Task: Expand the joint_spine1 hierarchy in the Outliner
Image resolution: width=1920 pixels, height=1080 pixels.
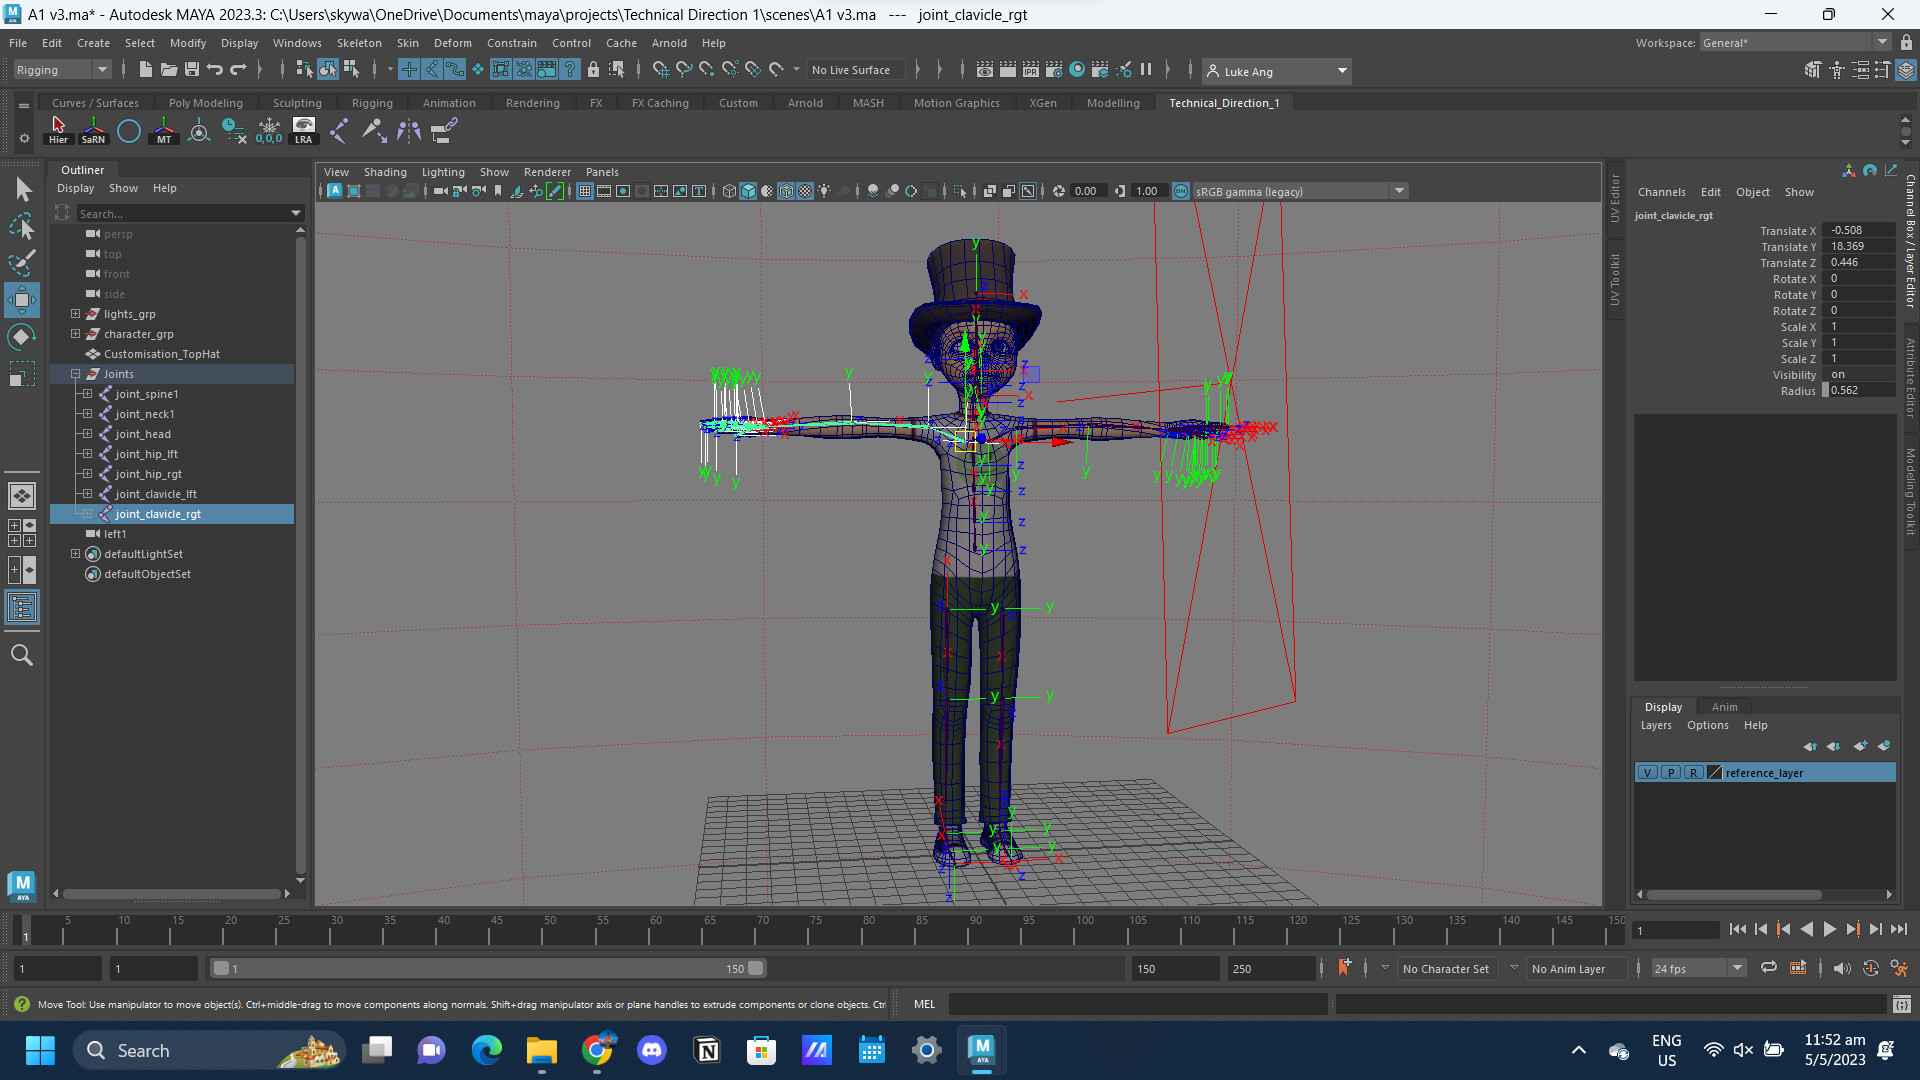Action: tap(86, 394)
